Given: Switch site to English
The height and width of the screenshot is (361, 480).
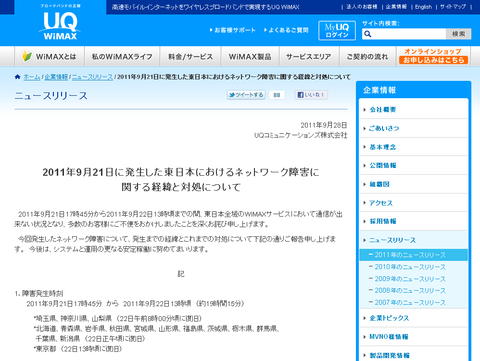Looking at the screenshot, I should 423,7.
